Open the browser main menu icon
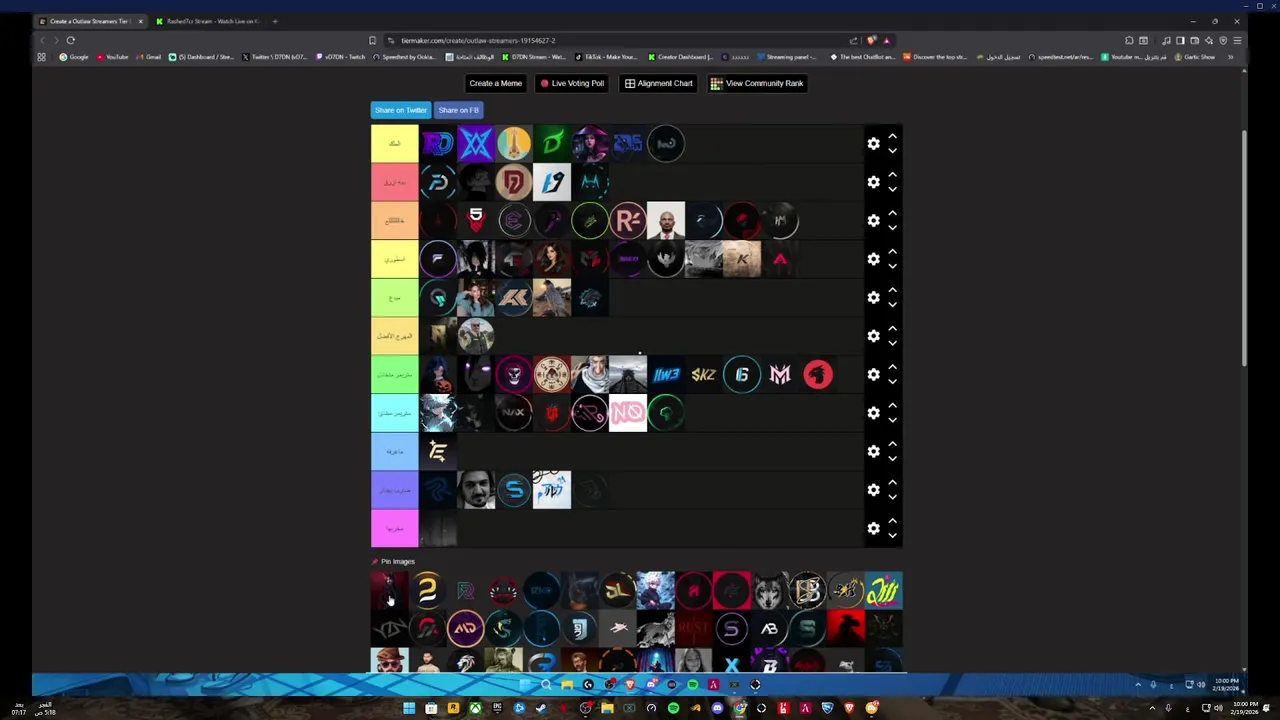This screenshot has width=1280, height=720. 1237,40
